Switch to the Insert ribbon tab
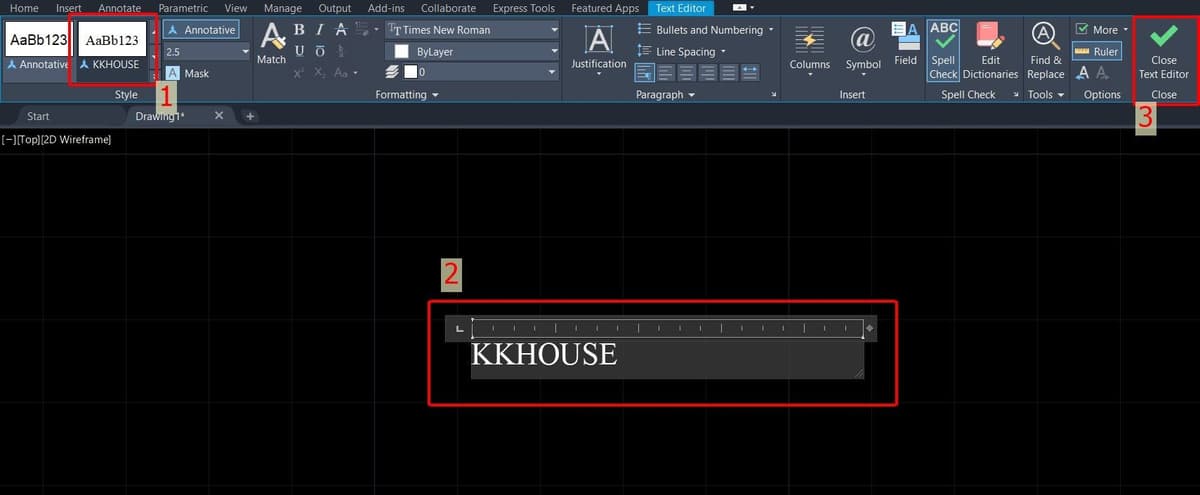This screenshot has height=495, width=1200. (69, 8)
